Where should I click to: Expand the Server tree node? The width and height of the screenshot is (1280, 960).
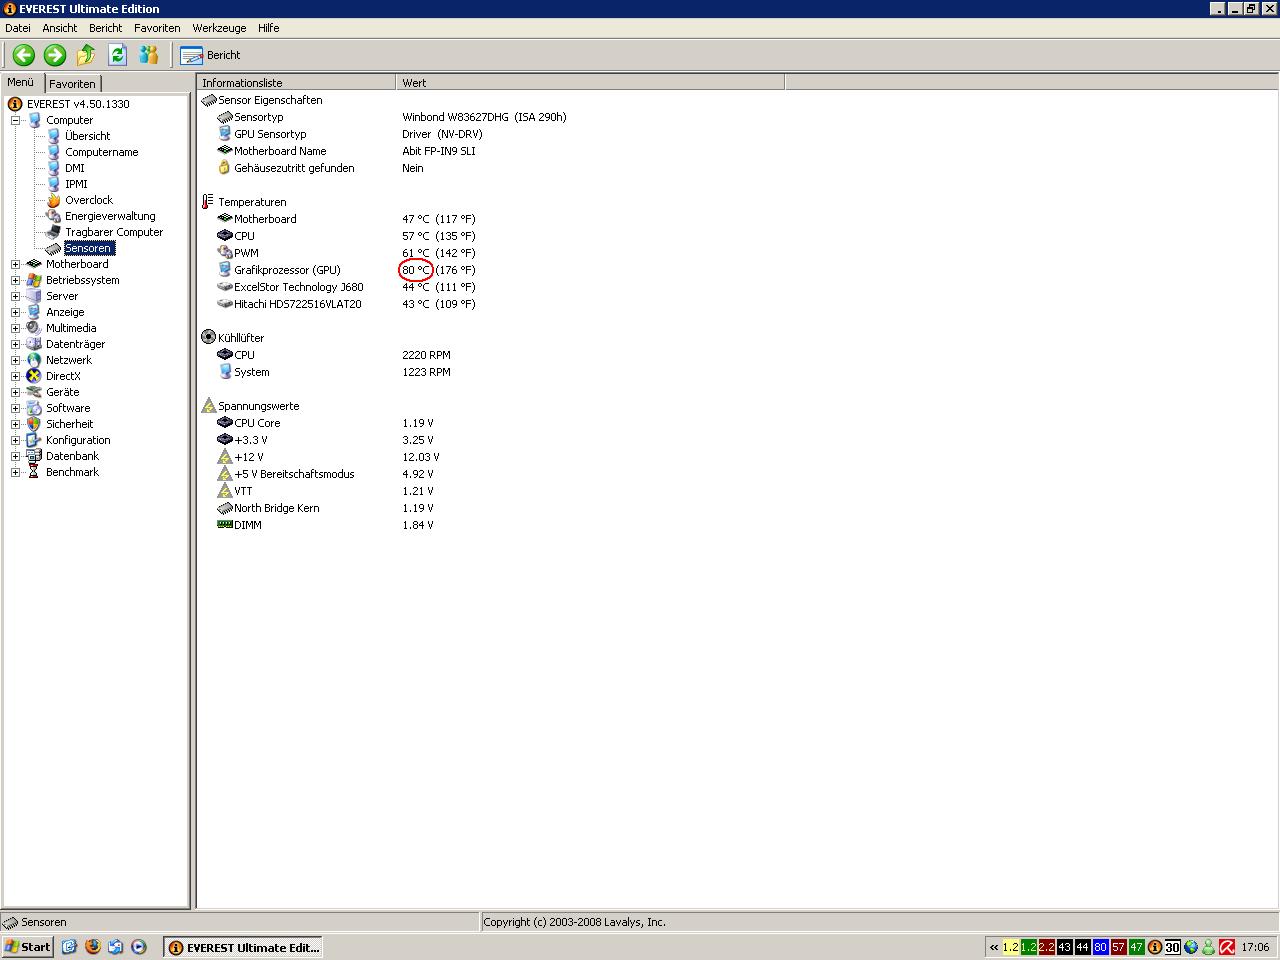[15, 296]
